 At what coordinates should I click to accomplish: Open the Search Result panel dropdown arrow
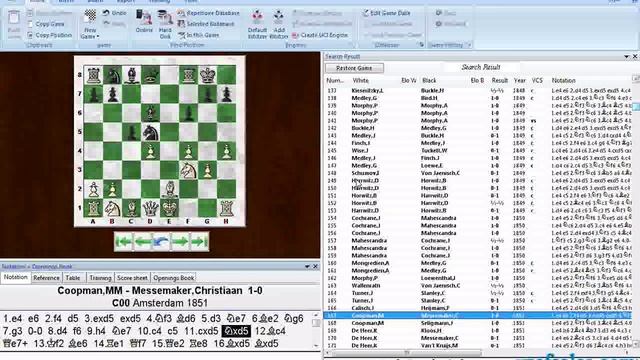click(627, 56)
